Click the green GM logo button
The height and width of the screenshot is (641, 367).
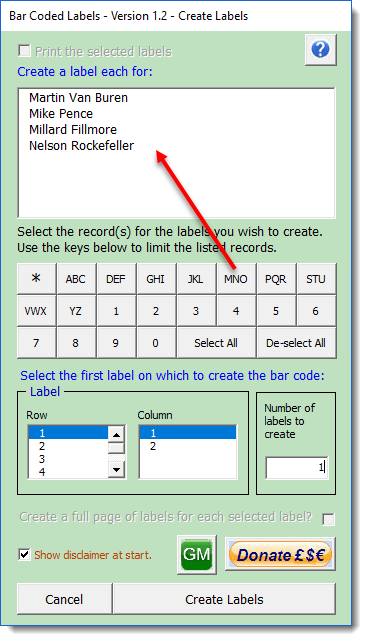click(x=197, y=555)
